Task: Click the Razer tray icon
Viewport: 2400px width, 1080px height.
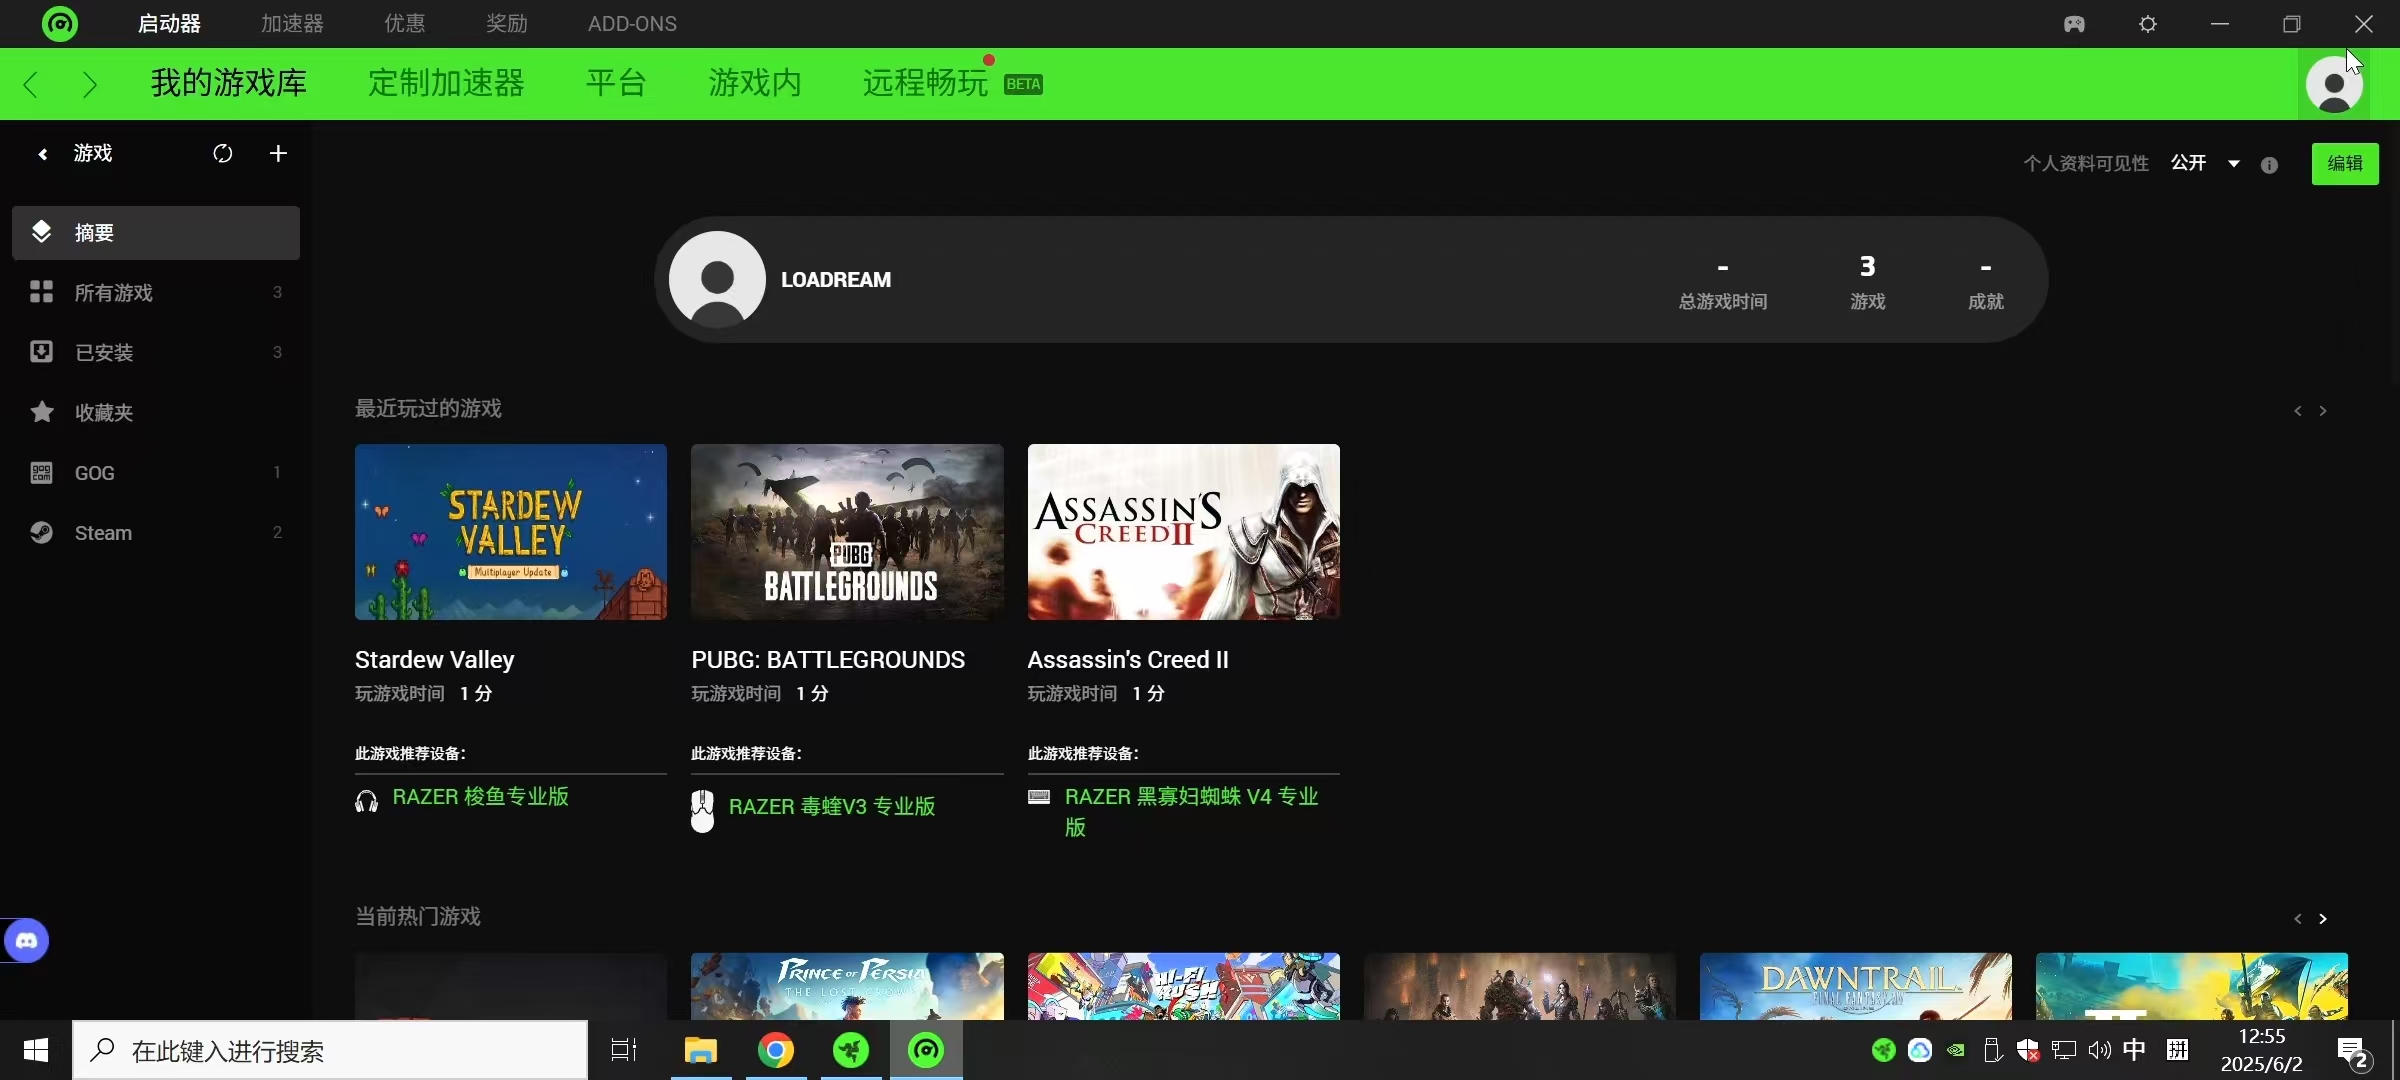Action: [1884, 1050]
